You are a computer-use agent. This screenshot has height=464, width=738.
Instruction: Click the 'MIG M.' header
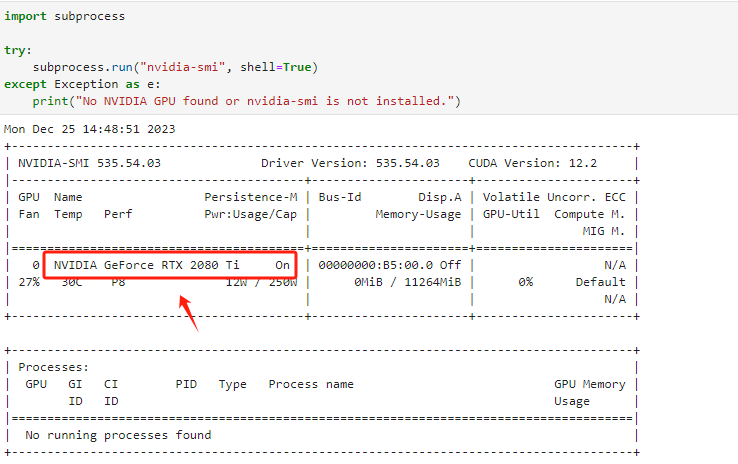[x=604, y=231]
